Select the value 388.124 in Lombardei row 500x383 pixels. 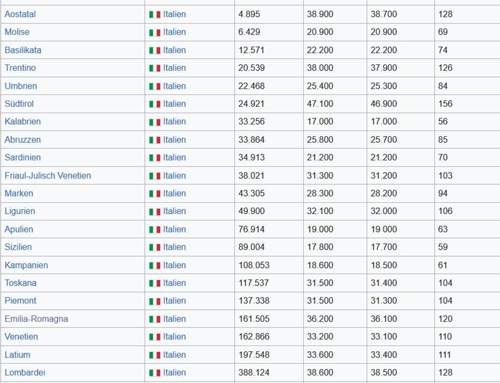pyautogui.click(x=254, y=372)
